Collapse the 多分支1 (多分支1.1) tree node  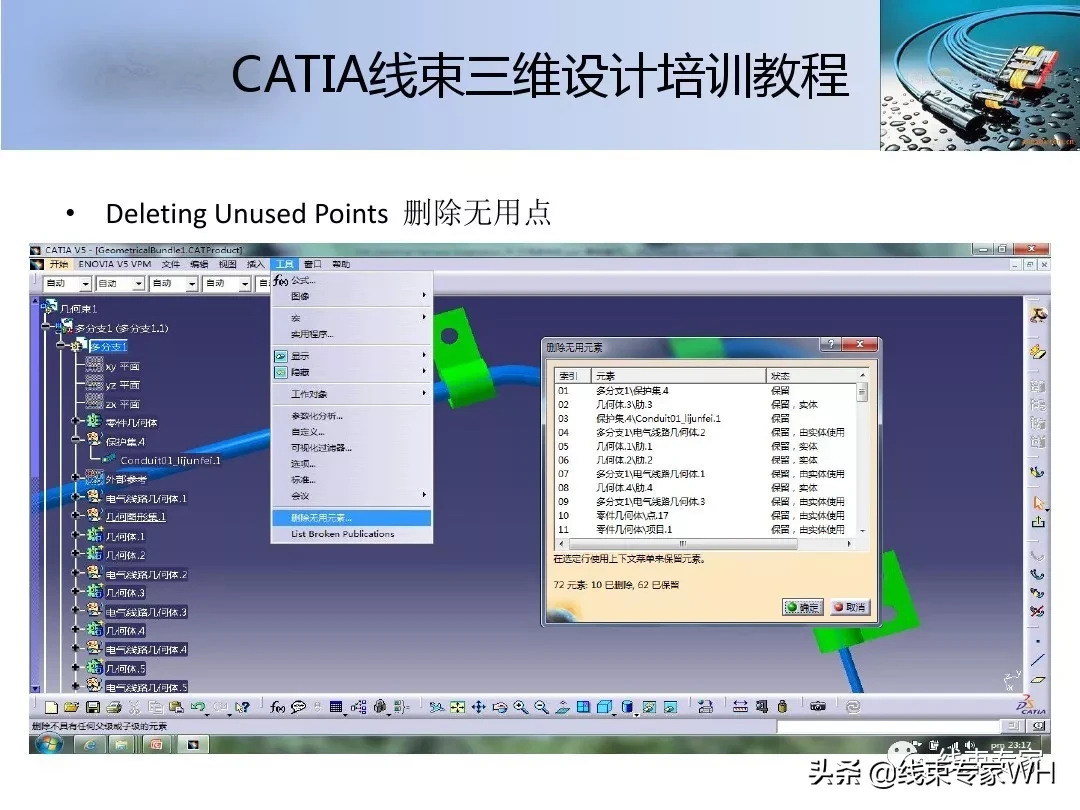click(45, 327)
